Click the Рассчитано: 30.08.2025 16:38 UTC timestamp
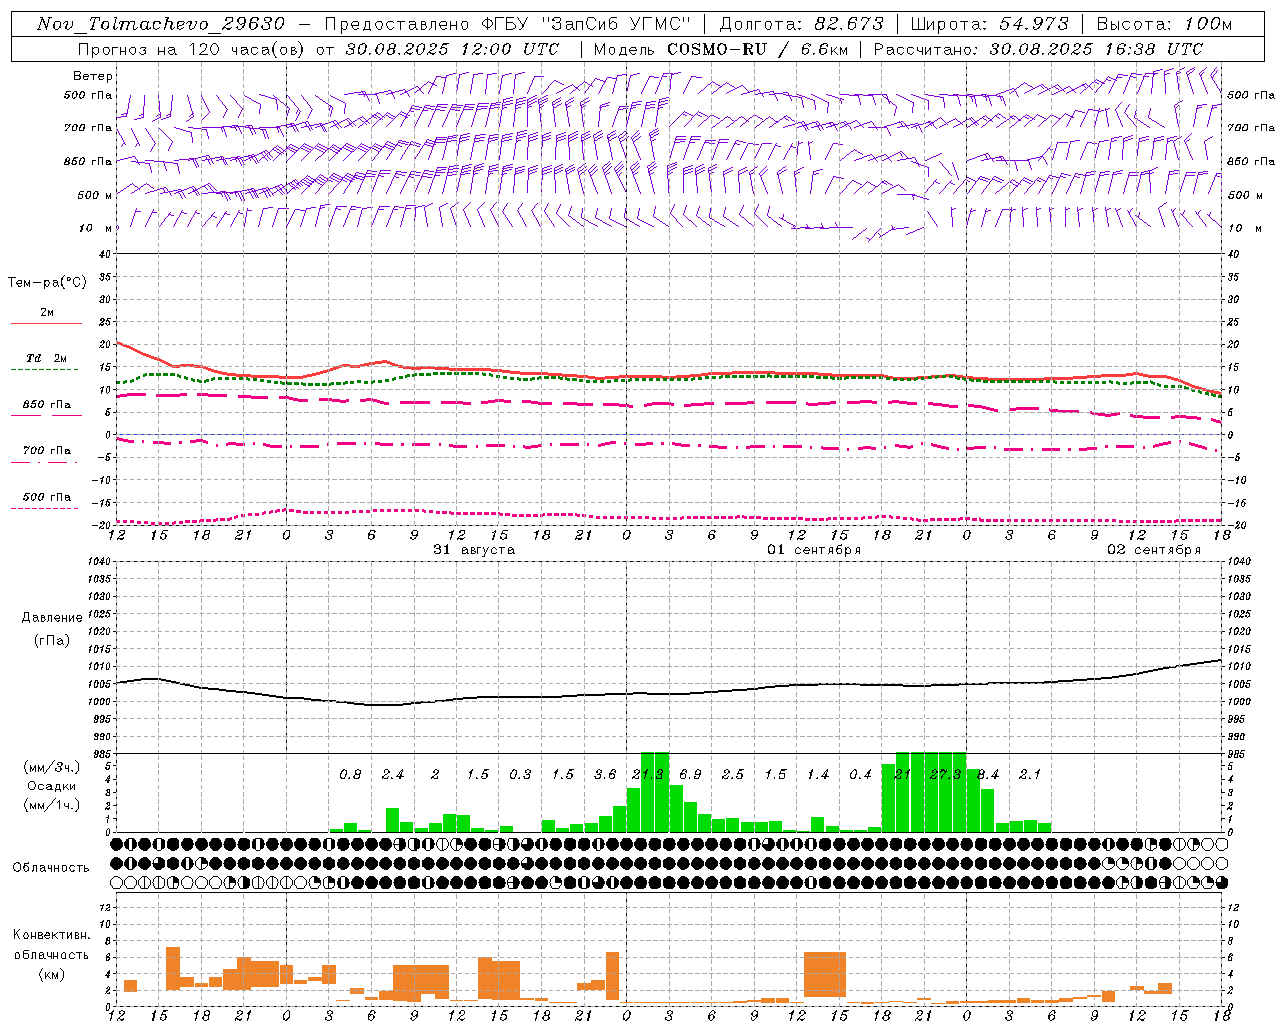This screenshot has width=1280, height=1024. pos(1038,49)
